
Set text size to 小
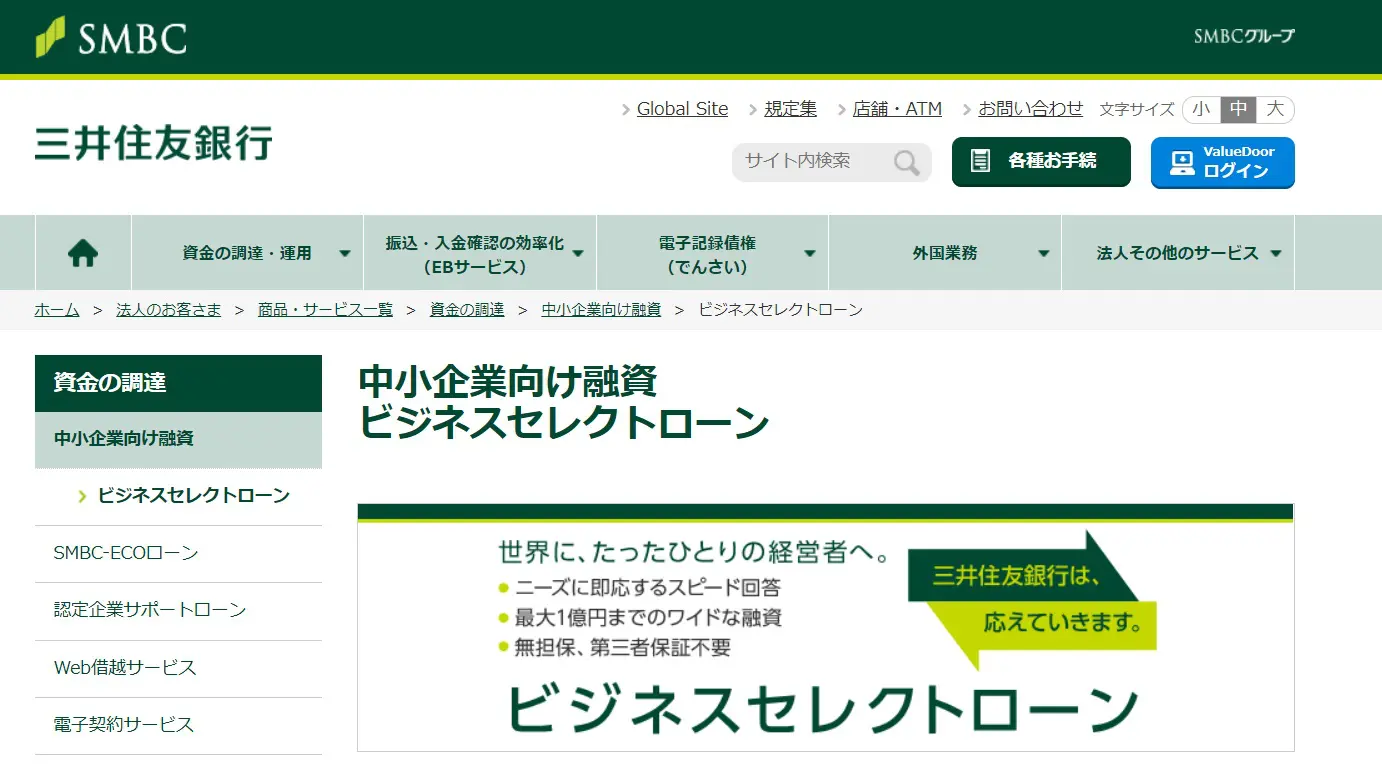pos(1201,109)
